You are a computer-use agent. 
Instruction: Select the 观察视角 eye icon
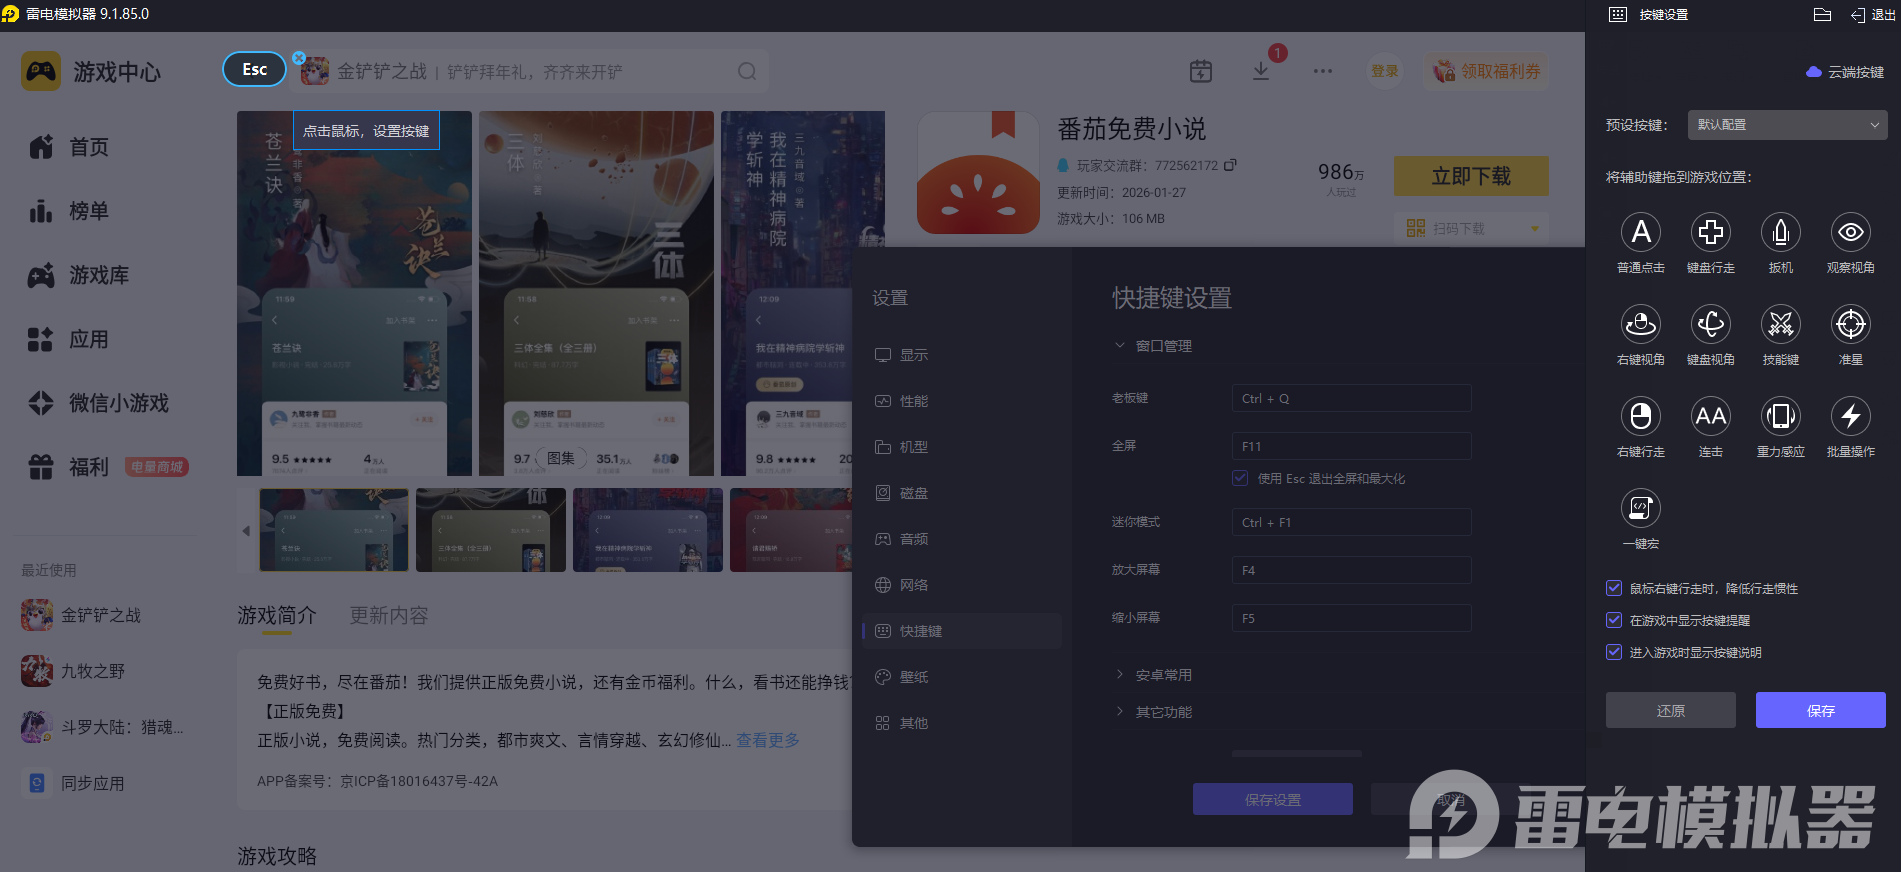pos(1850,233)
